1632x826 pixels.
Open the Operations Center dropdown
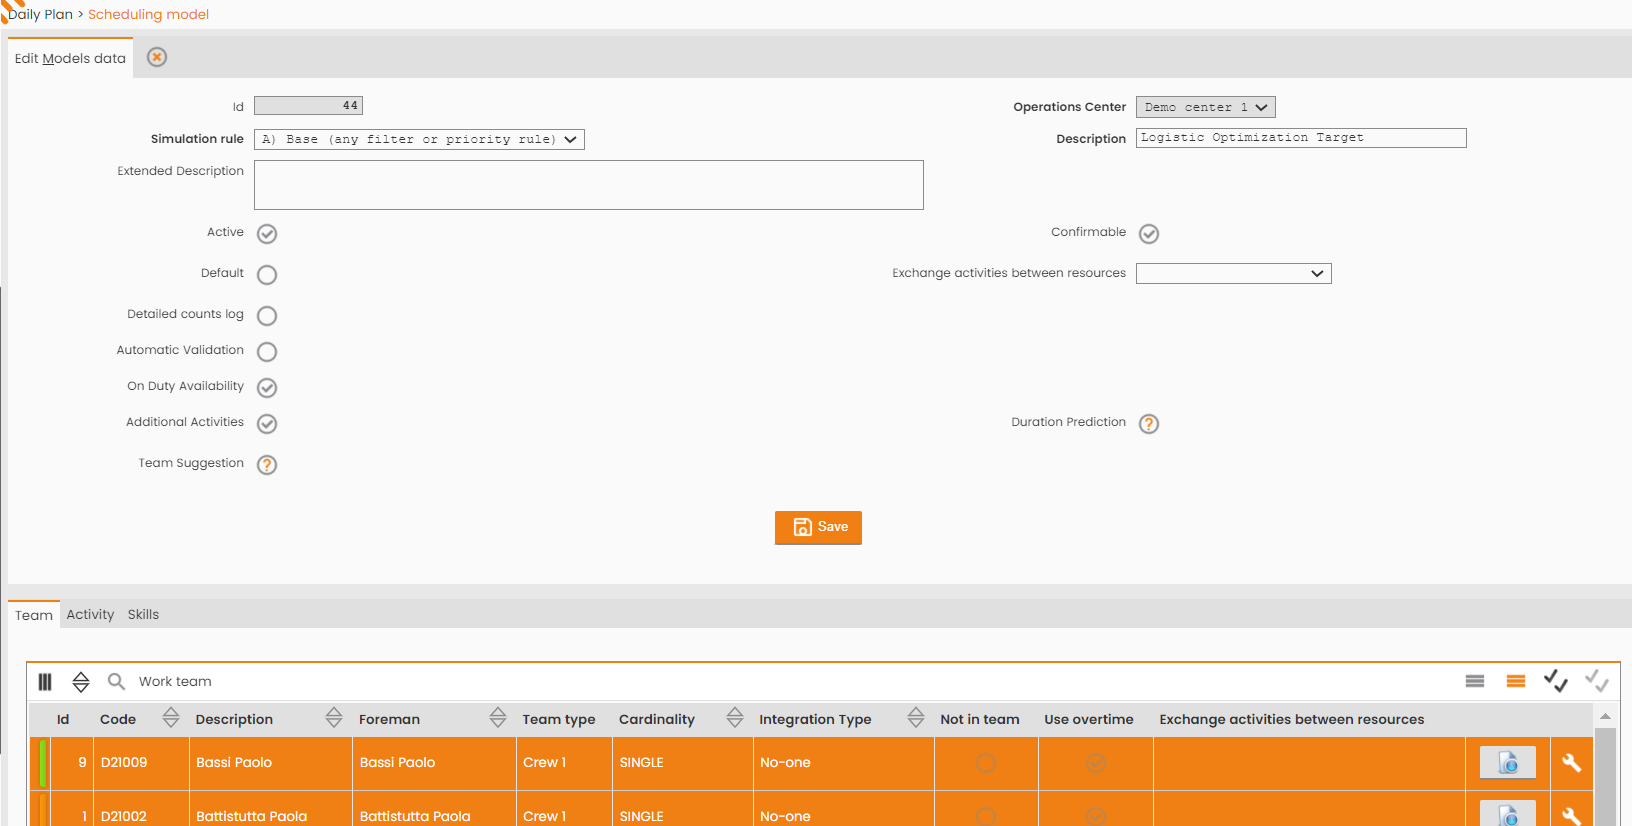[1206, 107]
